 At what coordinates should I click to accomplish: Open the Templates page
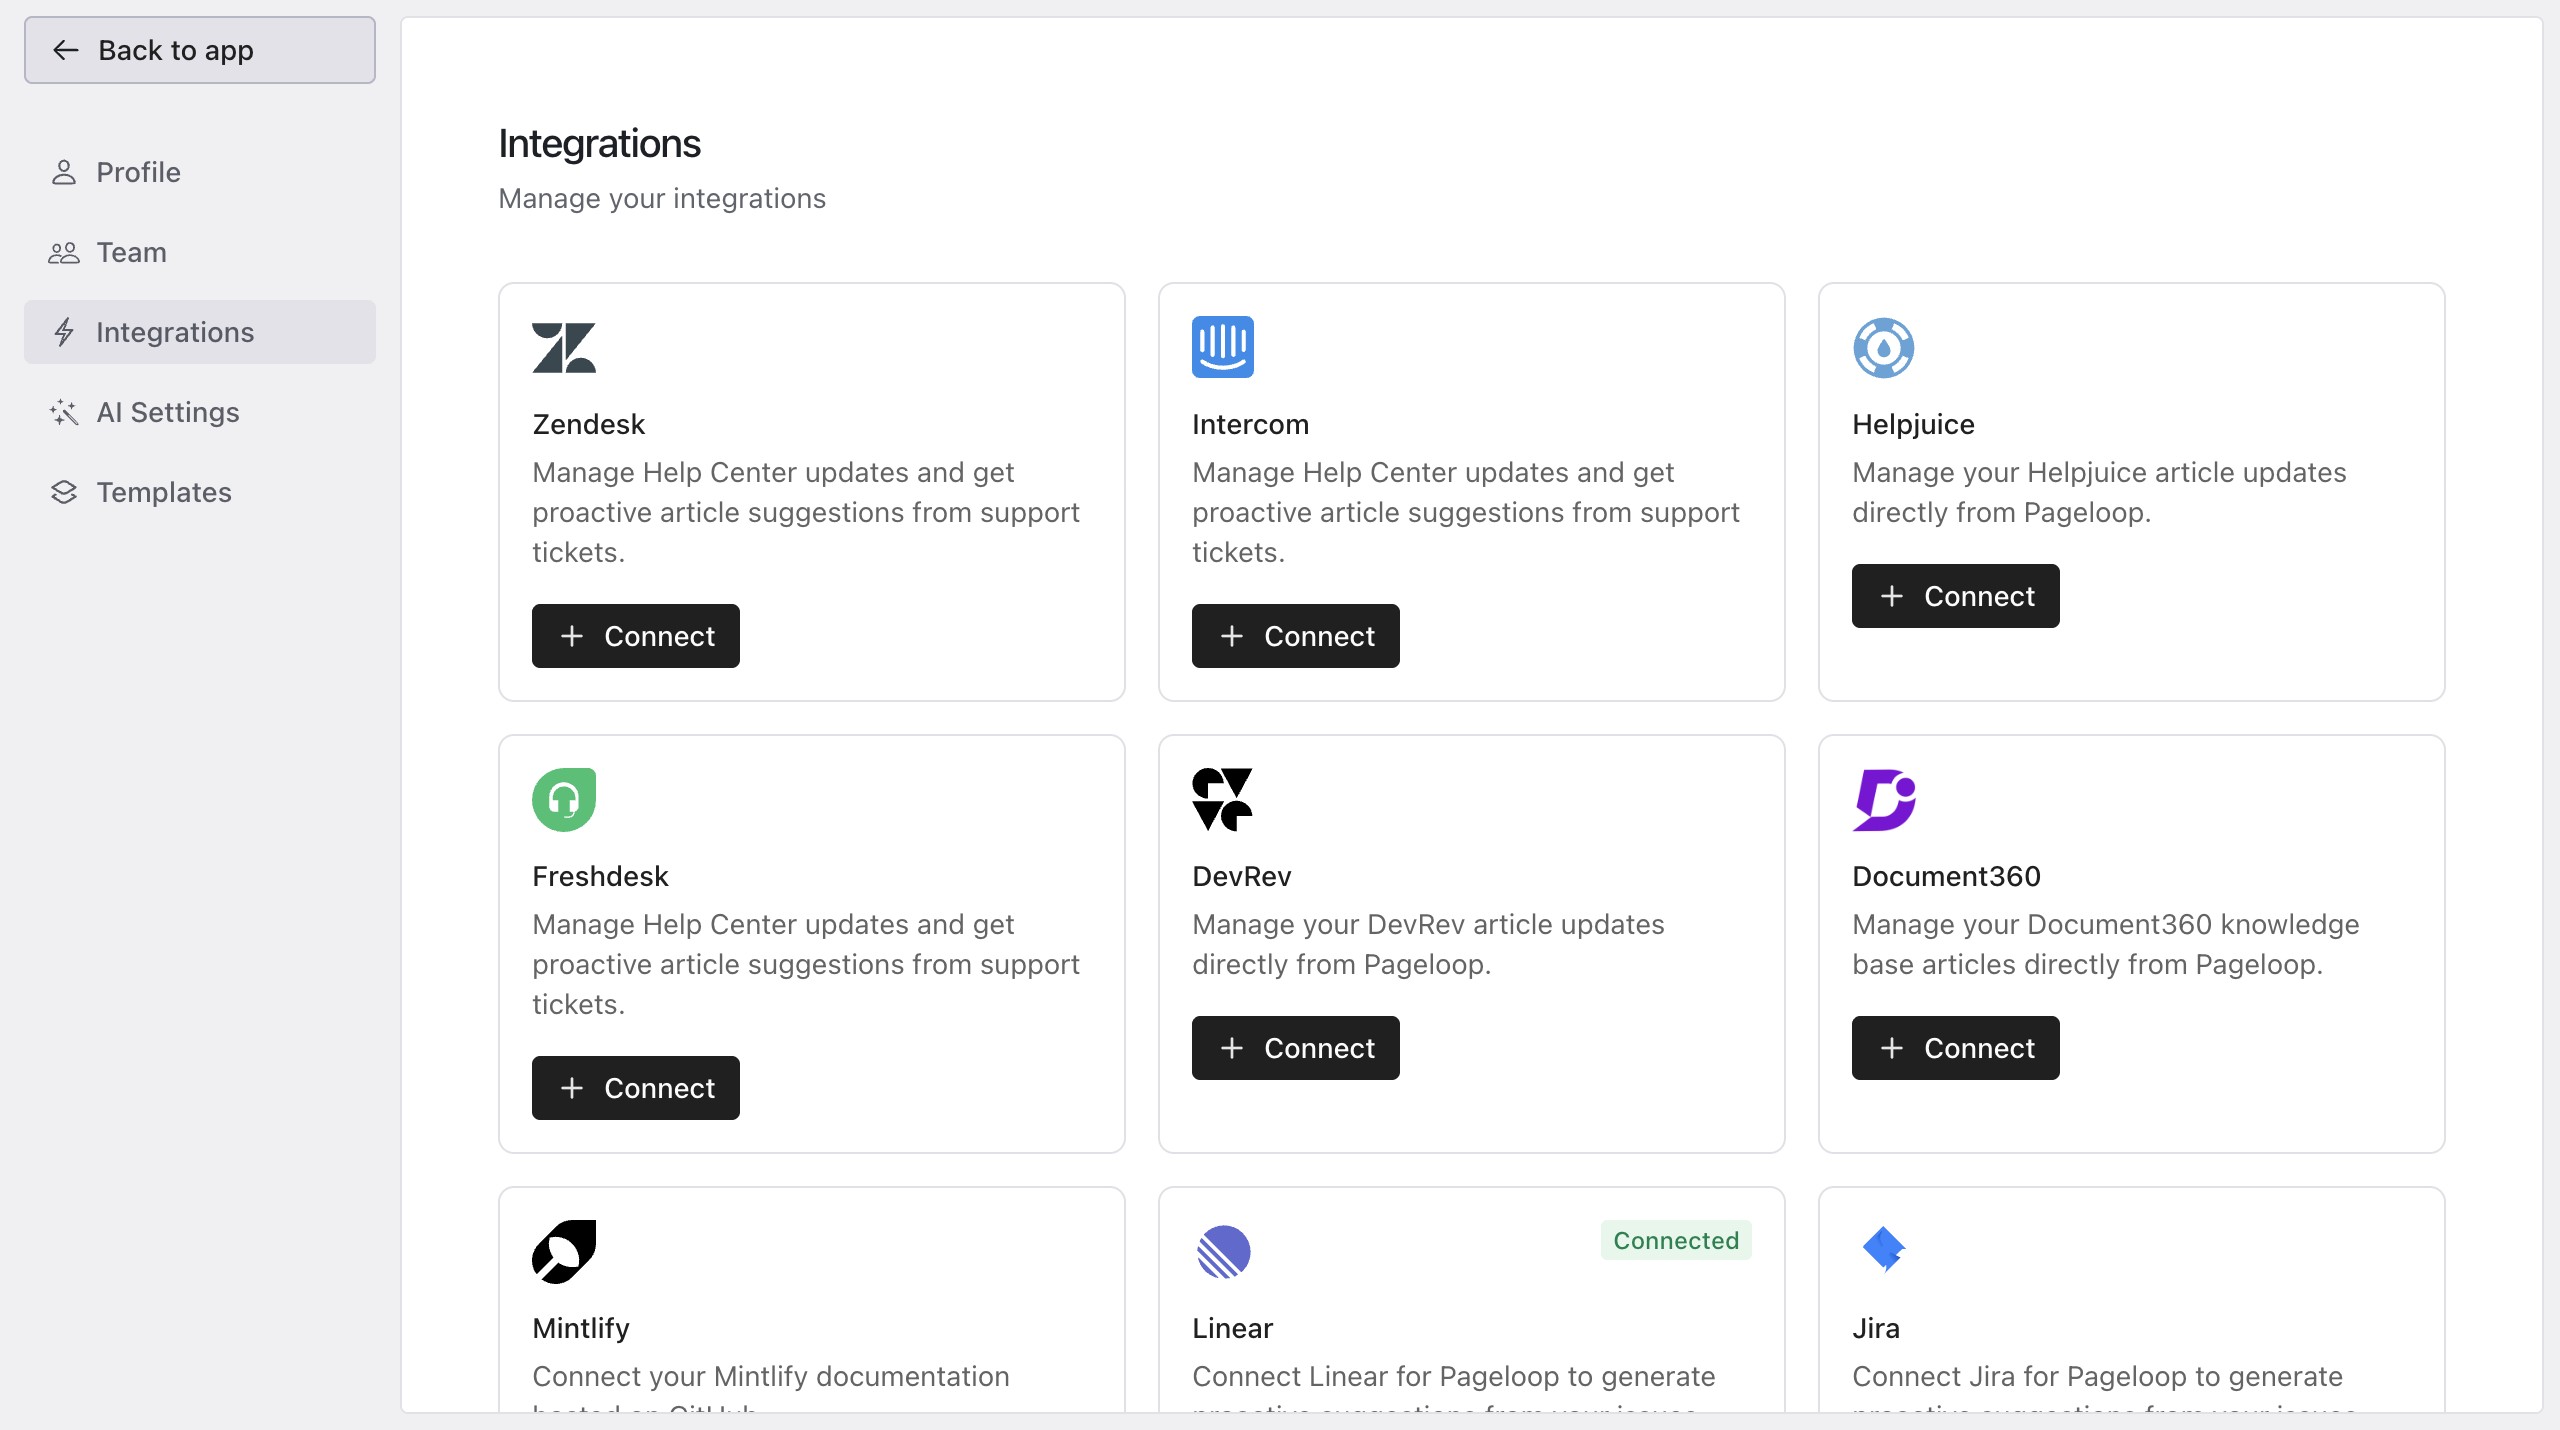coord(200,492)
